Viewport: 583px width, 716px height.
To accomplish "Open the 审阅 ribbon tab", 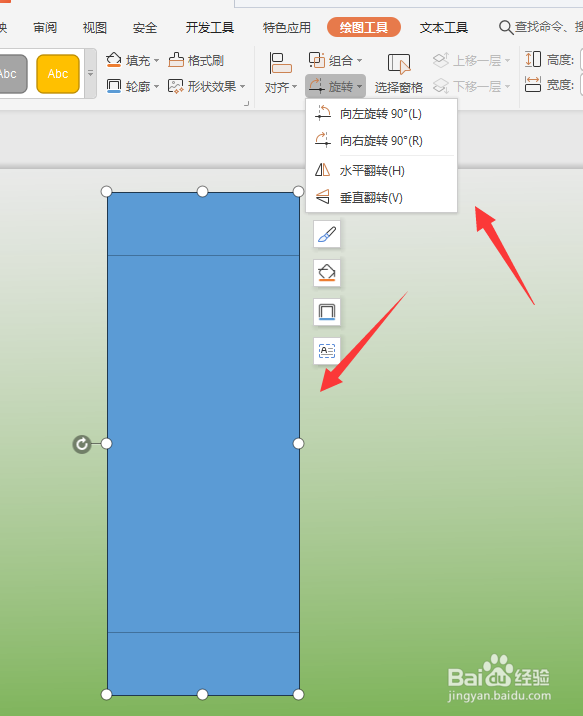I will (x=45, y=28).
